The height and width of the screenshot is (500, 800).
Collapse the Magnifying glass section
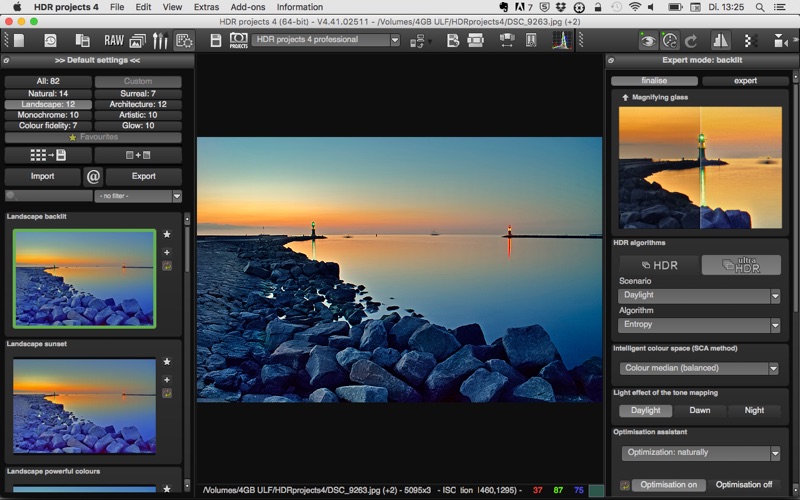coord(625,97)
